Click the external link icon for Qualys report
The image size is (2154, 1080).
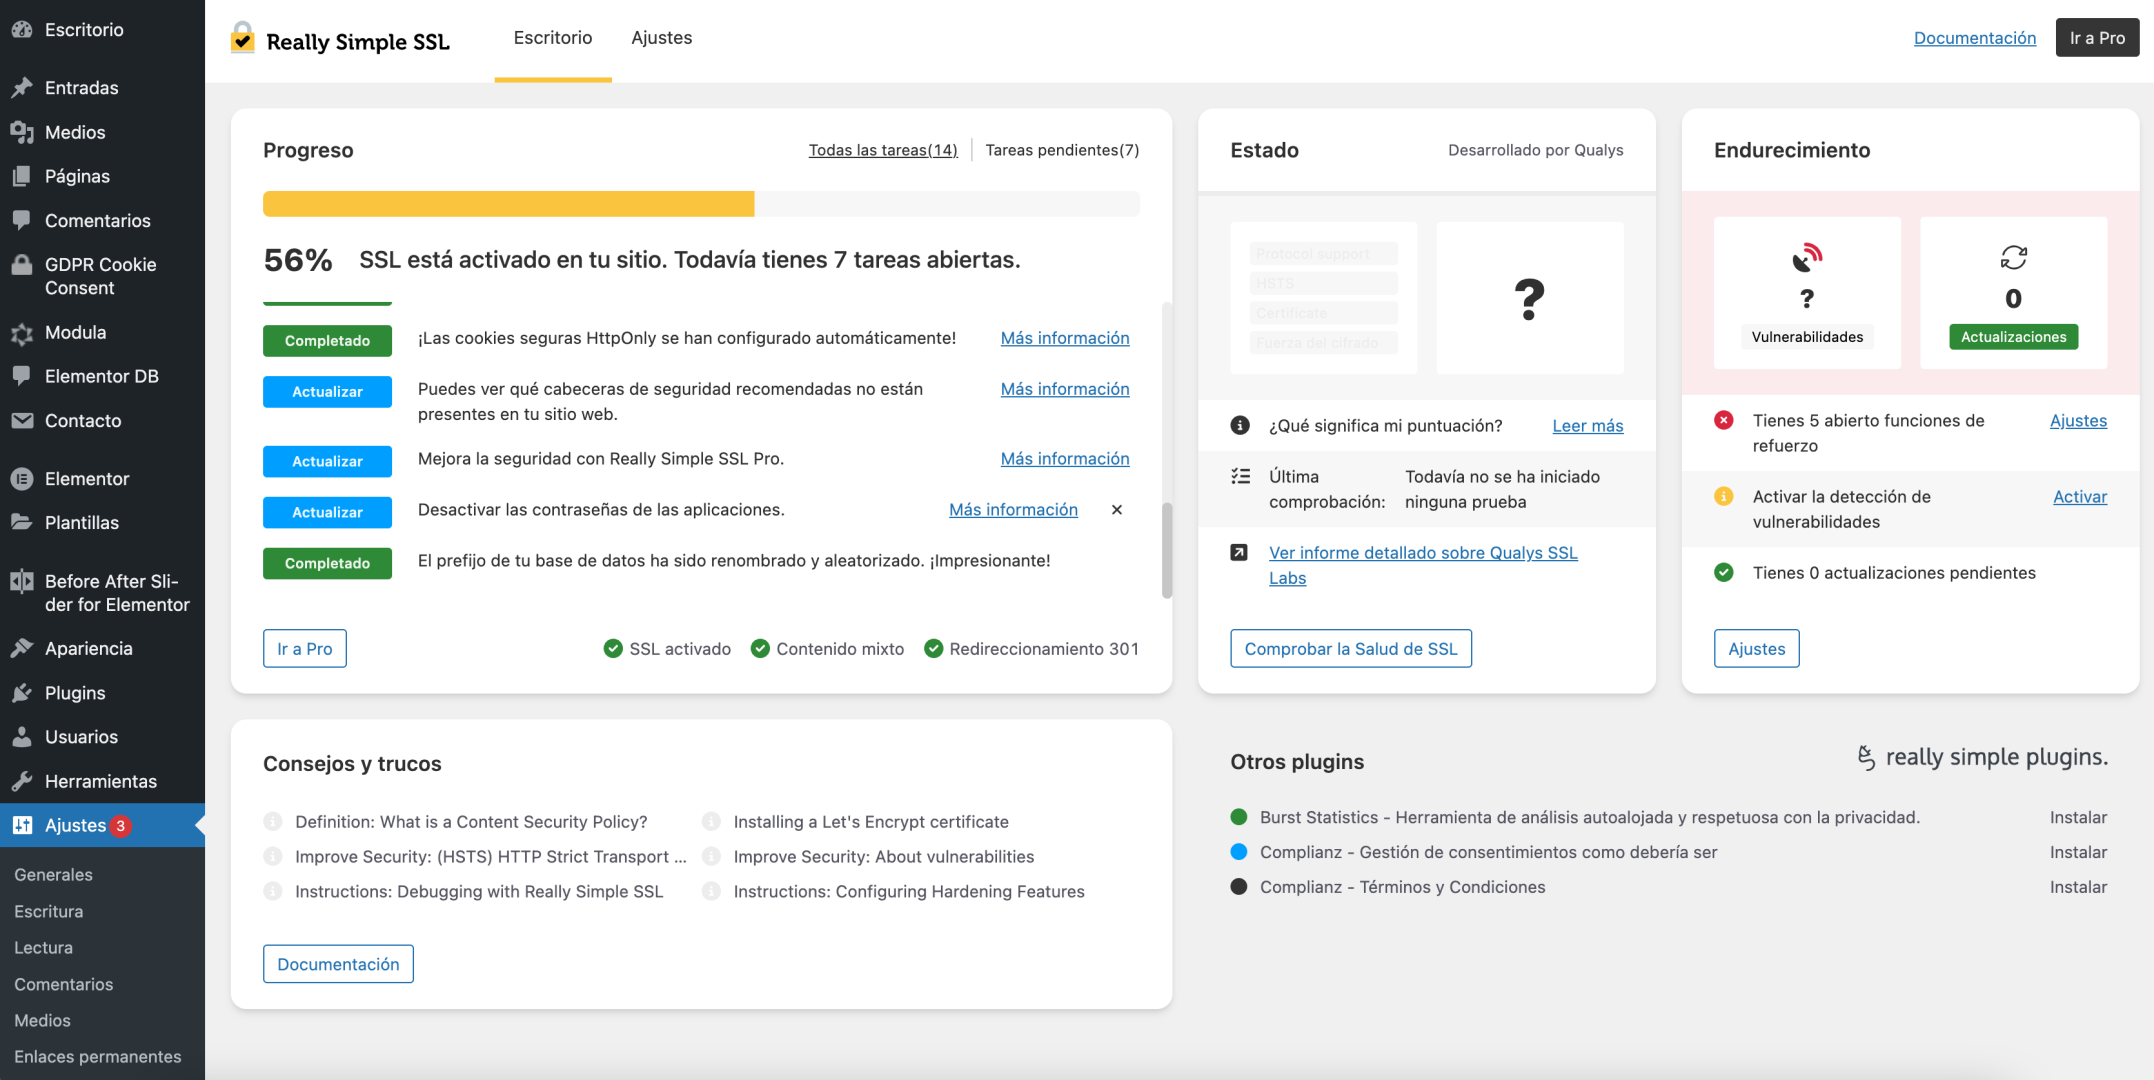click(1239, 552)
